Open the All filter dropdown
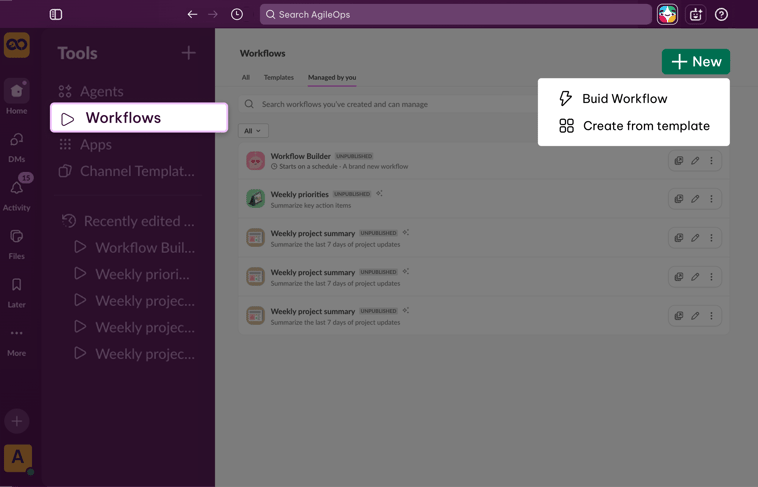The image size is (758, 487). [253, 131]
